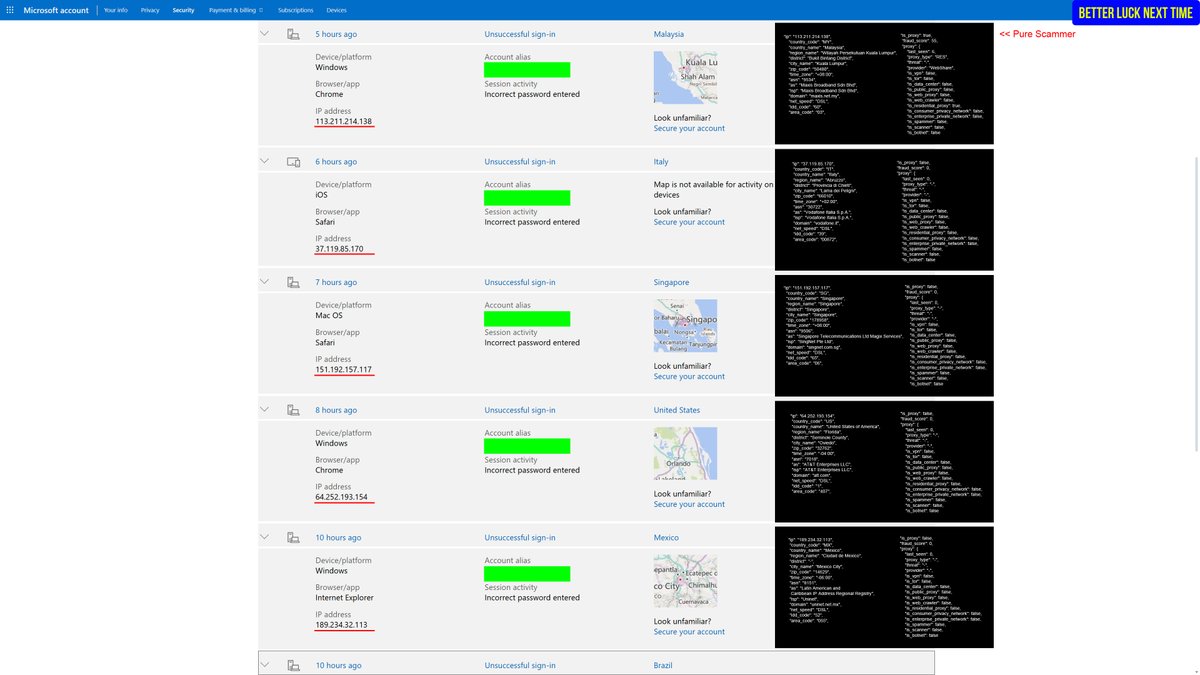Viewport: 1200px width, 675px height.
Task: Click the Mexico location label
Action: [666, 537]
